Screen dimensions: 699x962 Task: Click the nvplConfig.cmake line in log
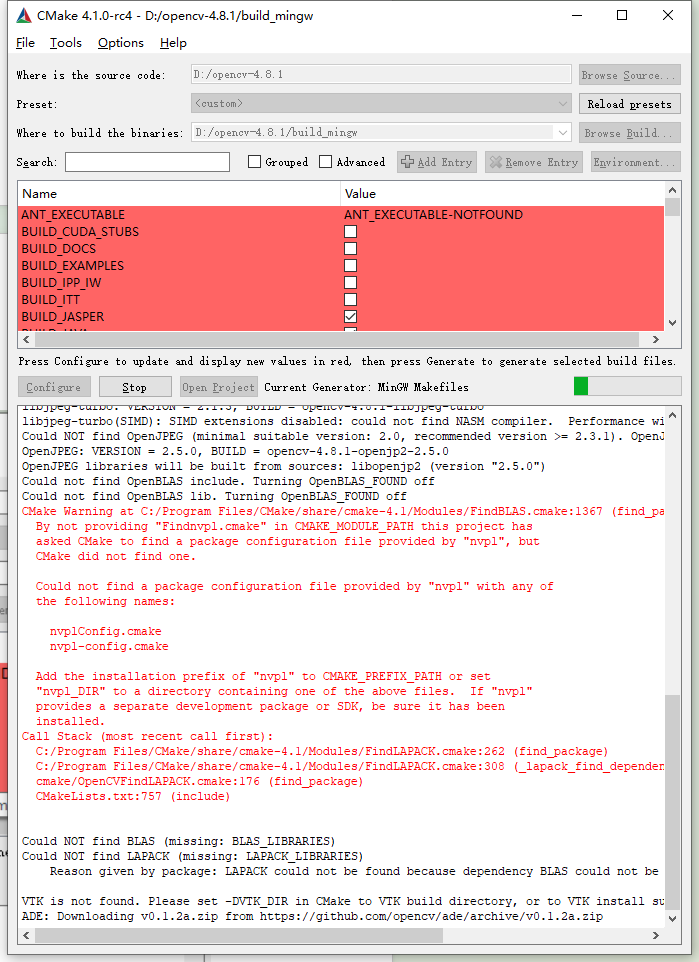[106, 631]
